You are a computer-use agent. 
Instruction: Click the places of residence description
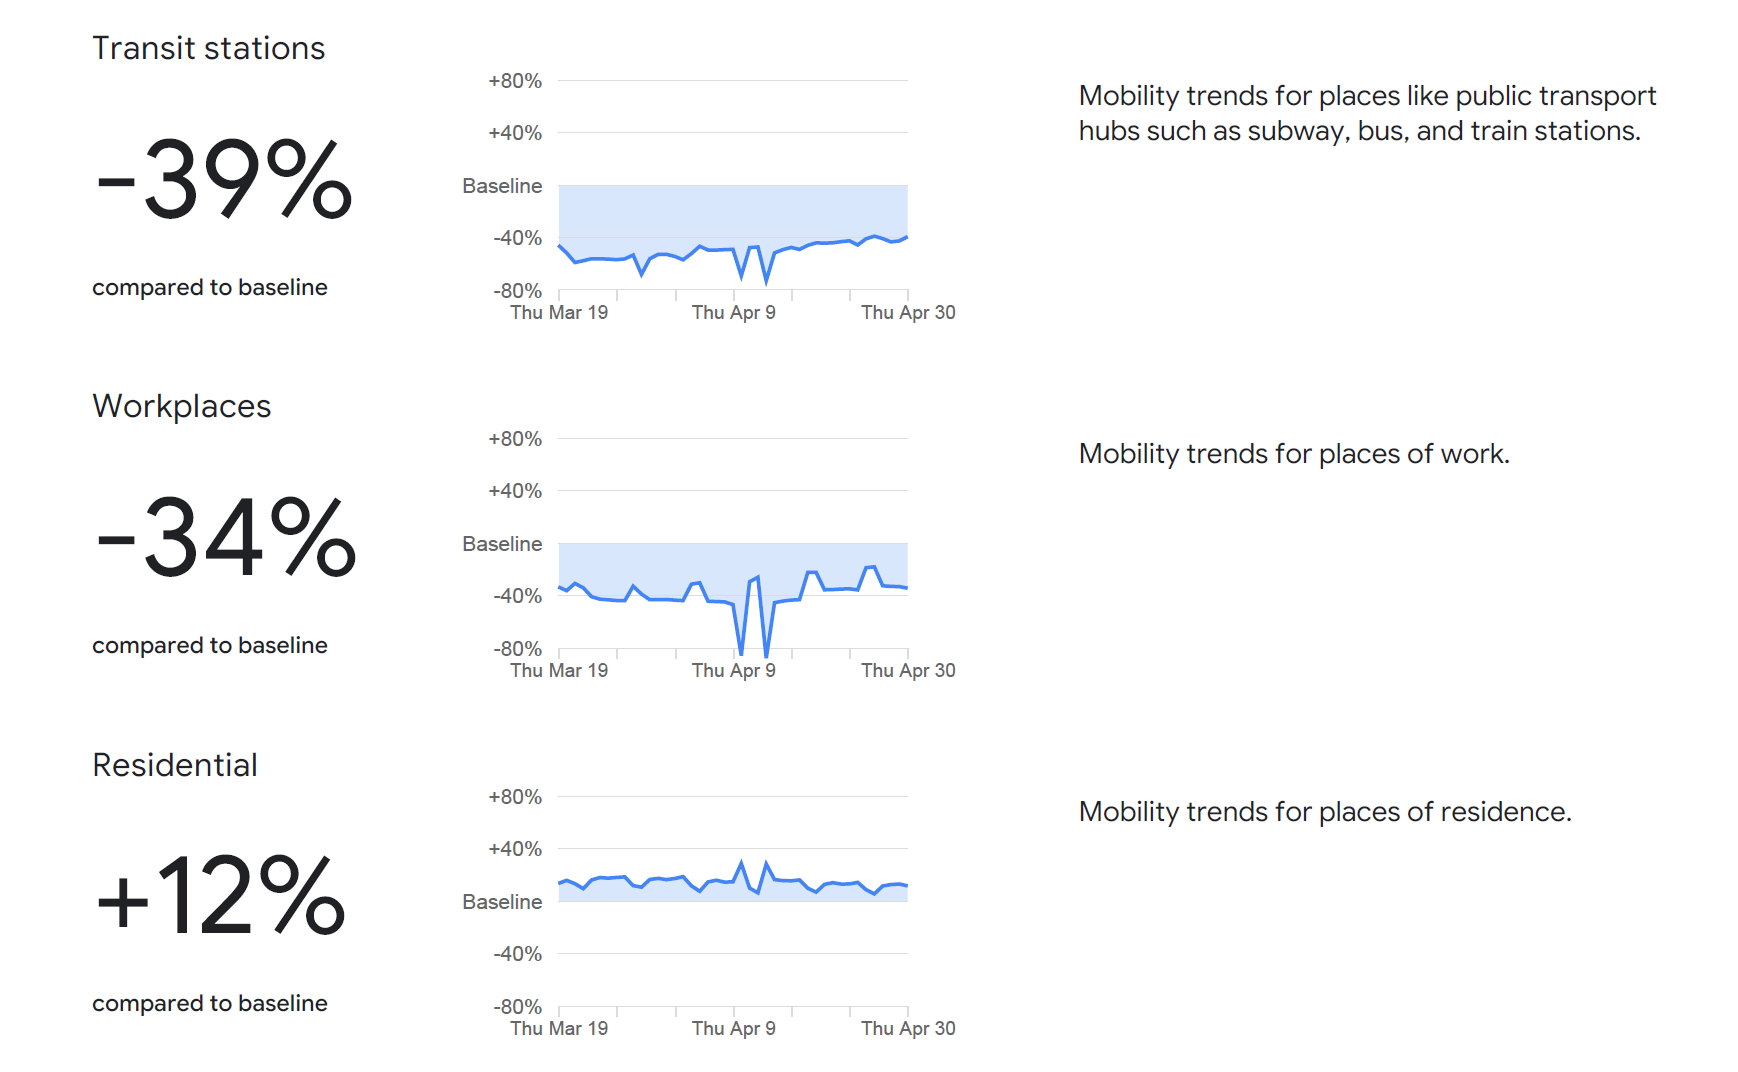click(1324, 812)
